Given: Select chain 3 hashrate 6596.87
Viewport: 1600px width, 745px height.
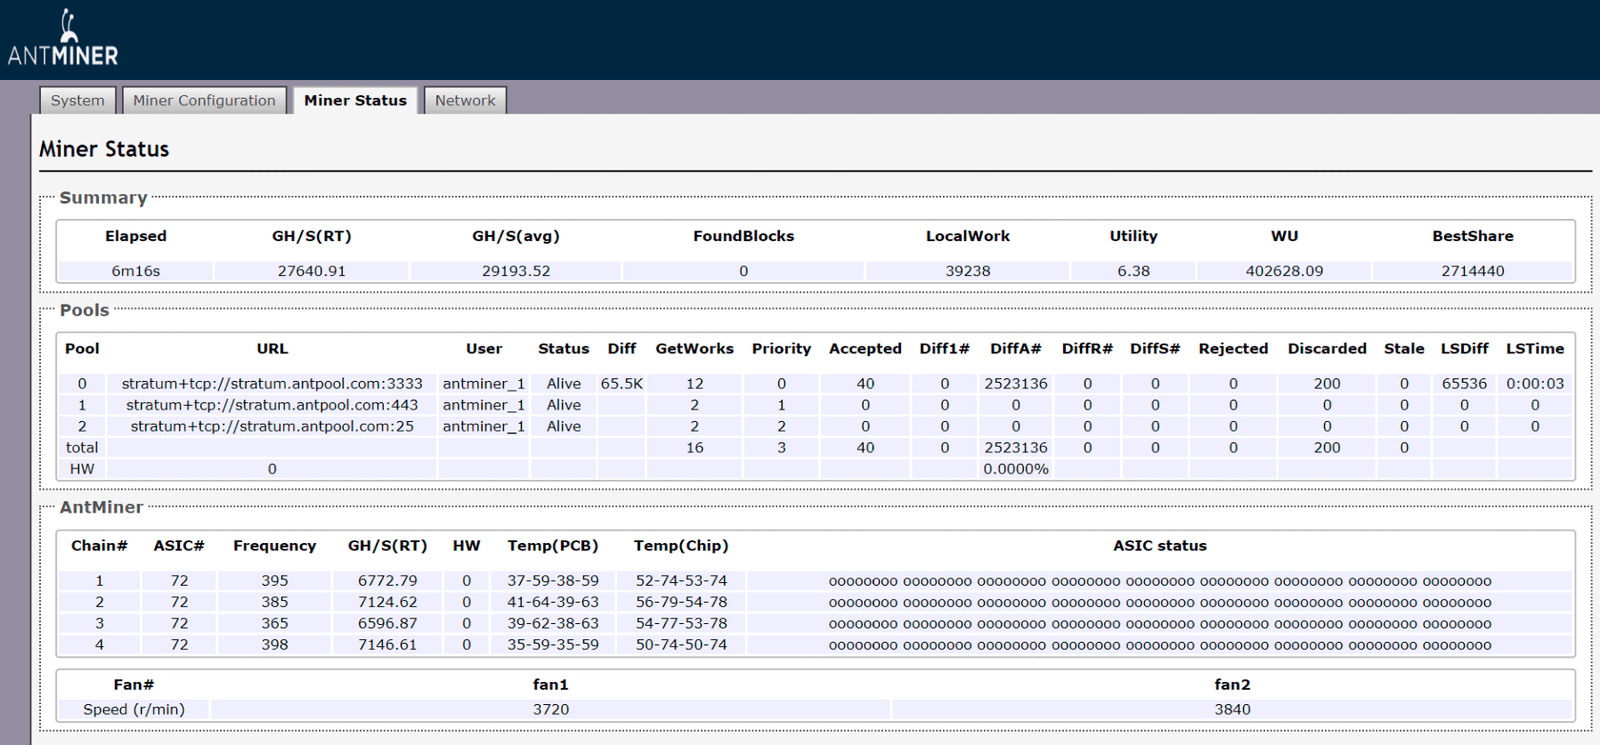Looking at the screenshot, I should coord(388,623).
